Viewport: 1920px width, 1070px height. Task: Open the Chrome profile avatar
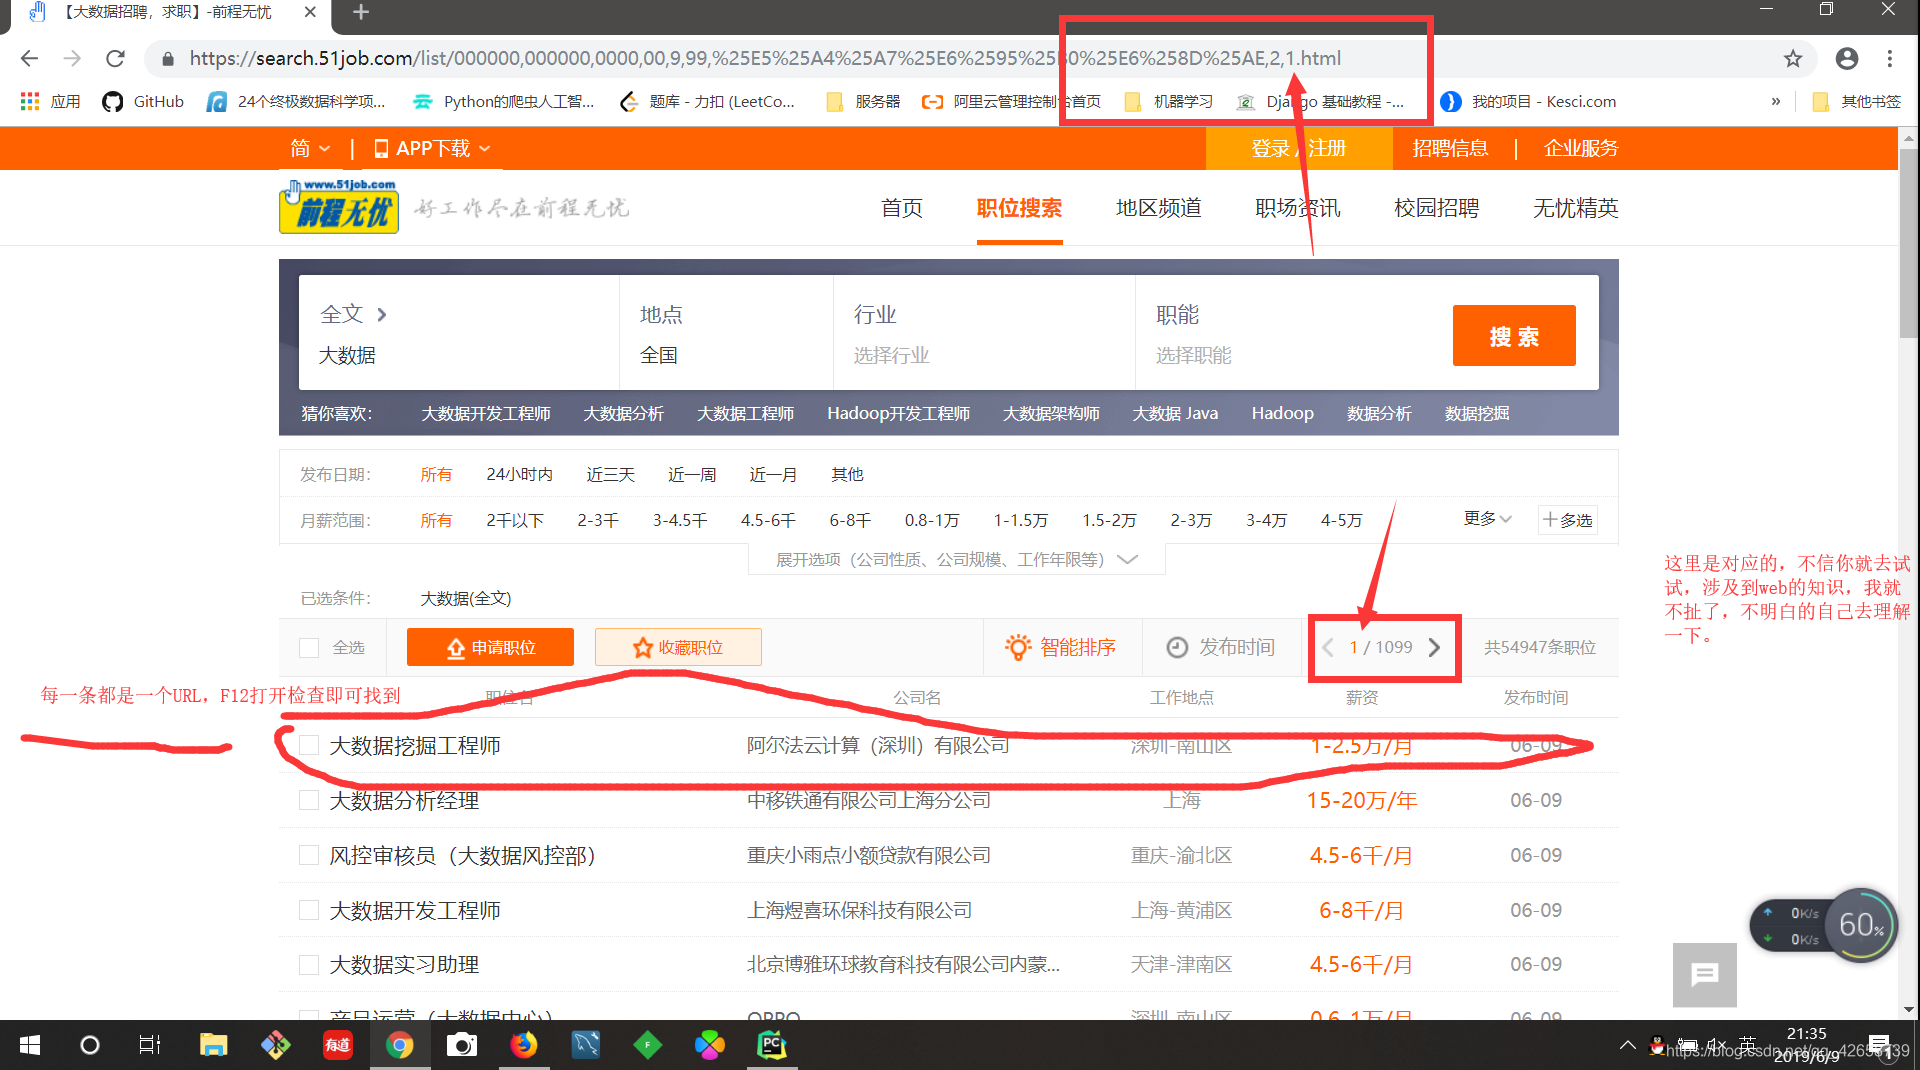pyautogui.click(x=1847, y=58)
